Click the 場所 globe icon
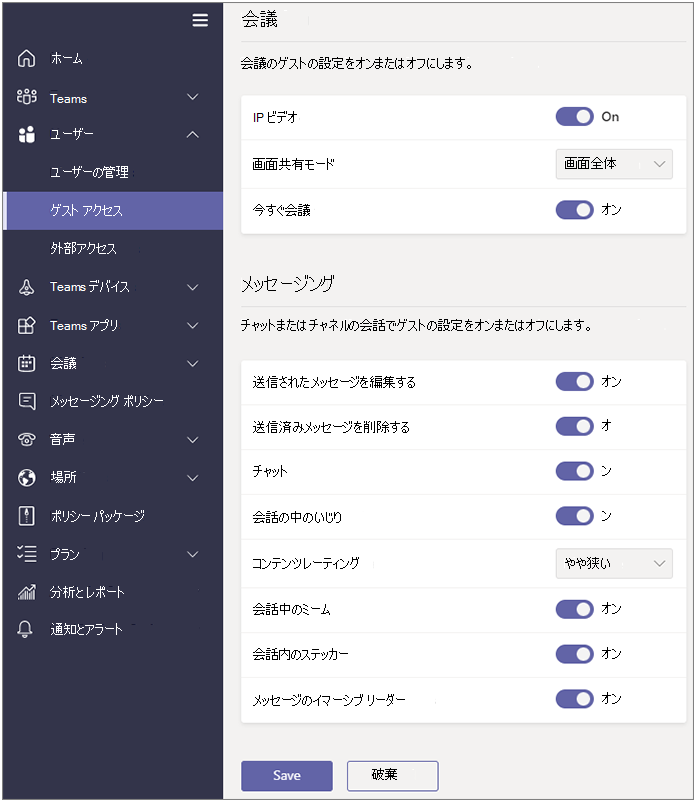This screenshot has width=697, height=803. pyautogui.click(x=27, y=478)
